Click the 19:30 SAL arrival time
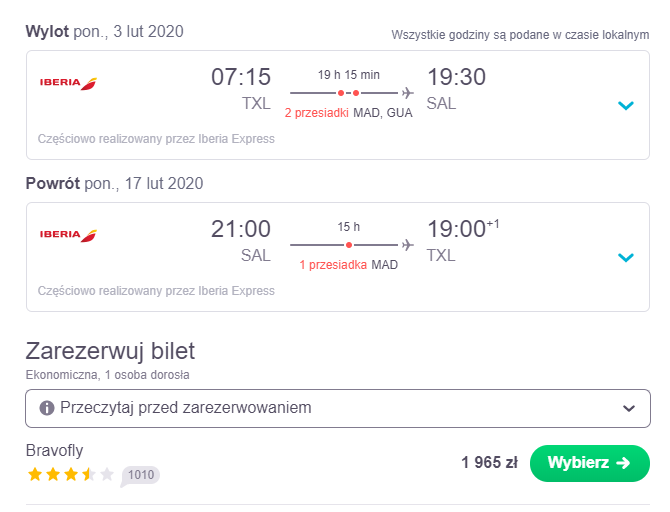 [x=456, y=89]
